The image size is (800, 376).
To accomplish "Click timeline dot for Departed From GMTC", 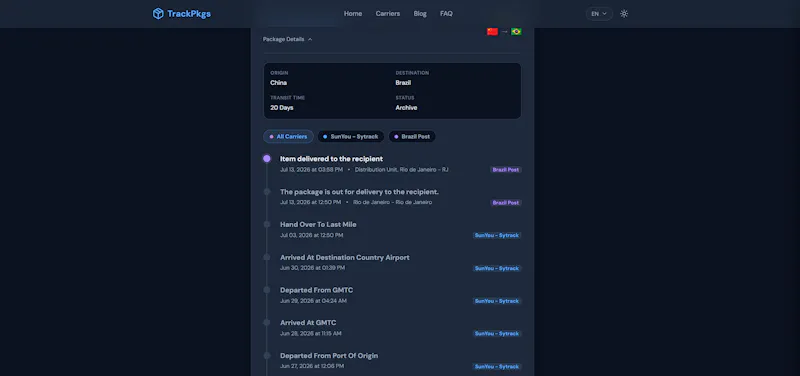I will tap(266, 290).
